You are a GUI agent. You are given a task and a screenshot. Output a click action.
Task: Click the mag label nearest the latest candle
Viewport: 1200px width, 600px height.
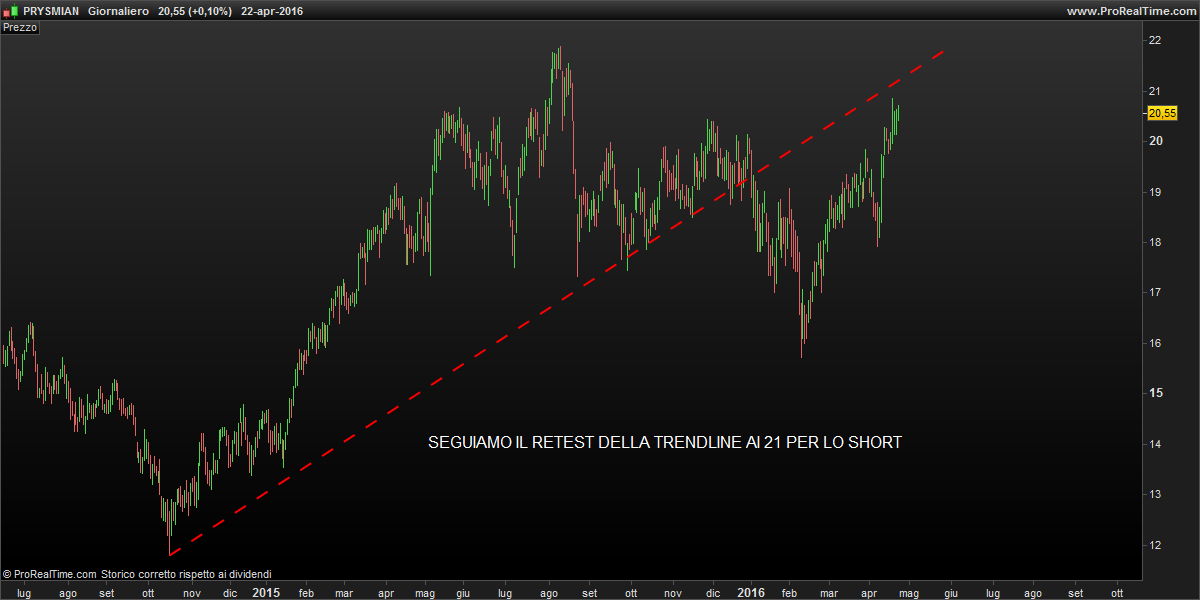(x=908, y=593)
